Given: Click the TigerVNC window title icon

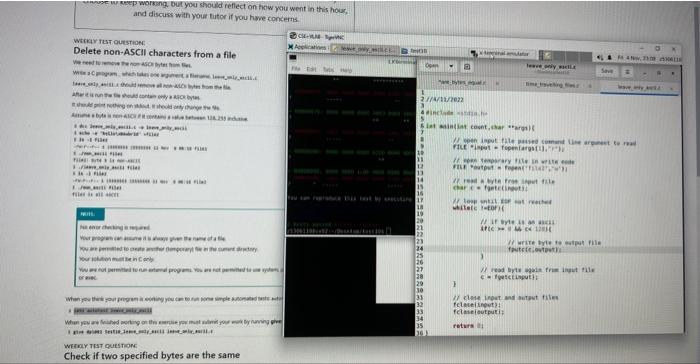Looking at the screenshot, I should point(293,35).
